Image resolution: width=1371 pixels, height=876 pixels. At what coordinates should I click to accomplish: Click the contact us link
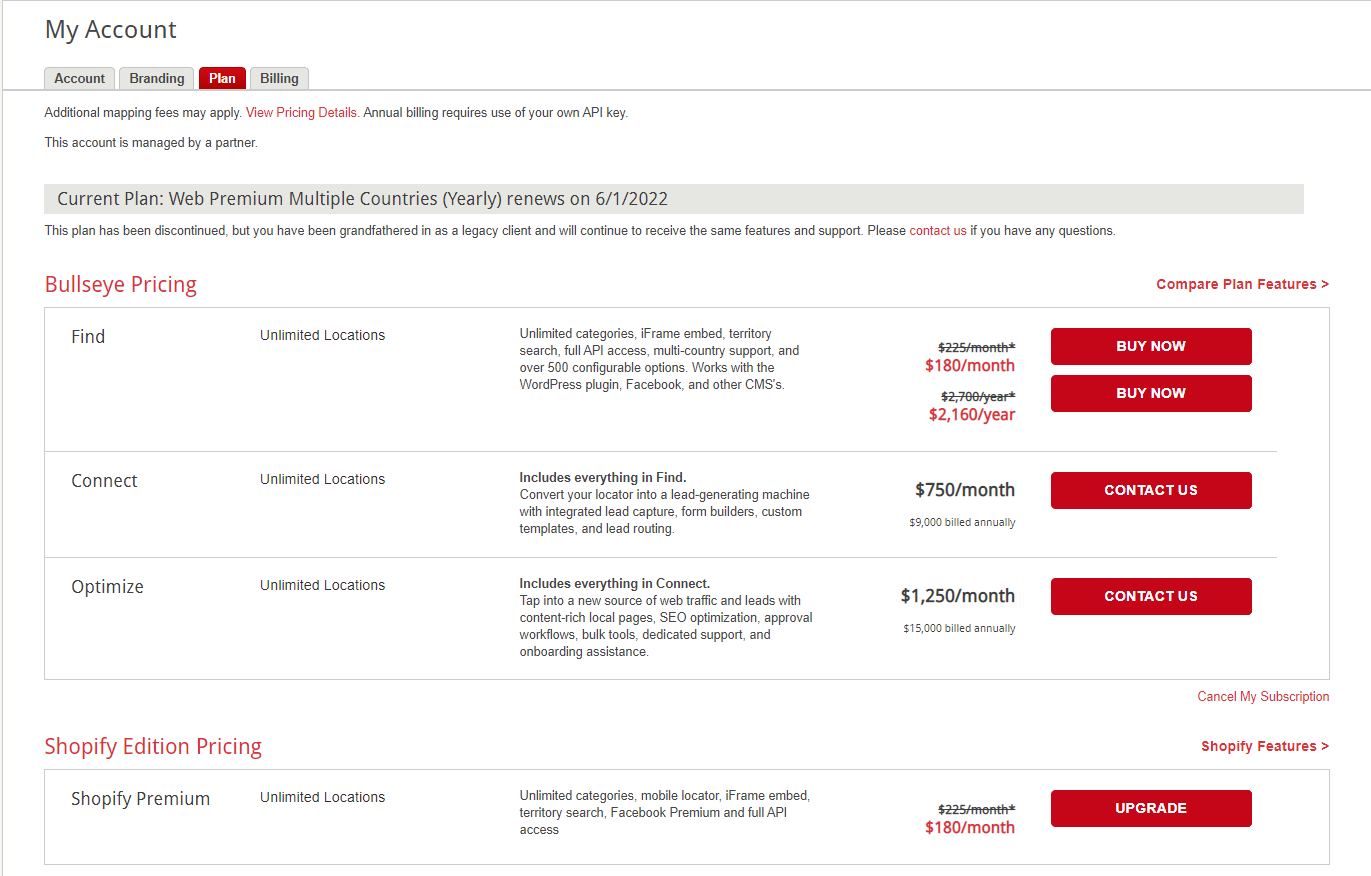[938, 231]
